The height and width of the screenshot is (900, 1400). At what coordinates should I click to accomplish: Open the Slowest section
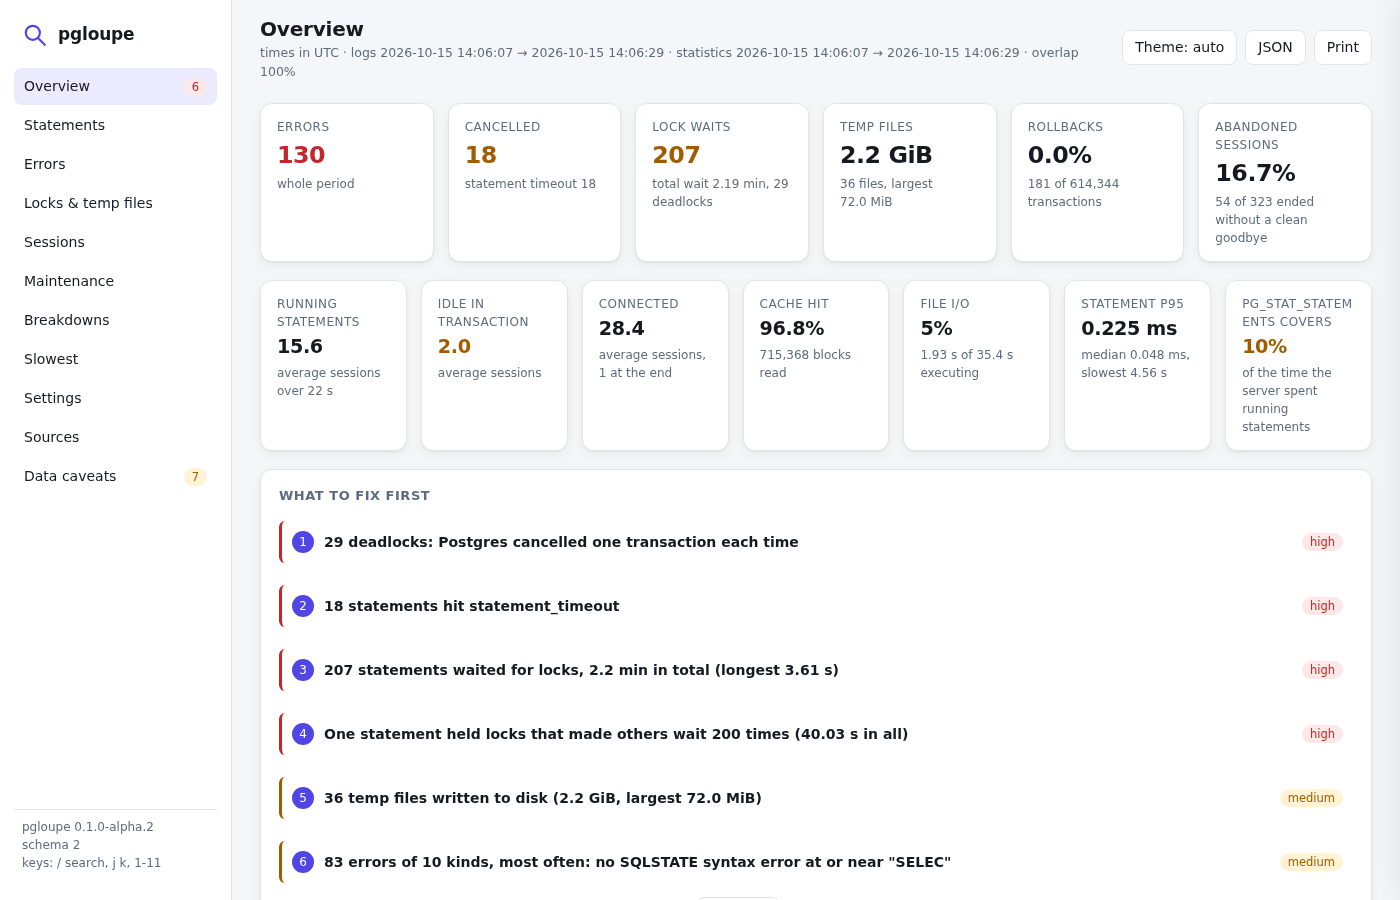115,359
